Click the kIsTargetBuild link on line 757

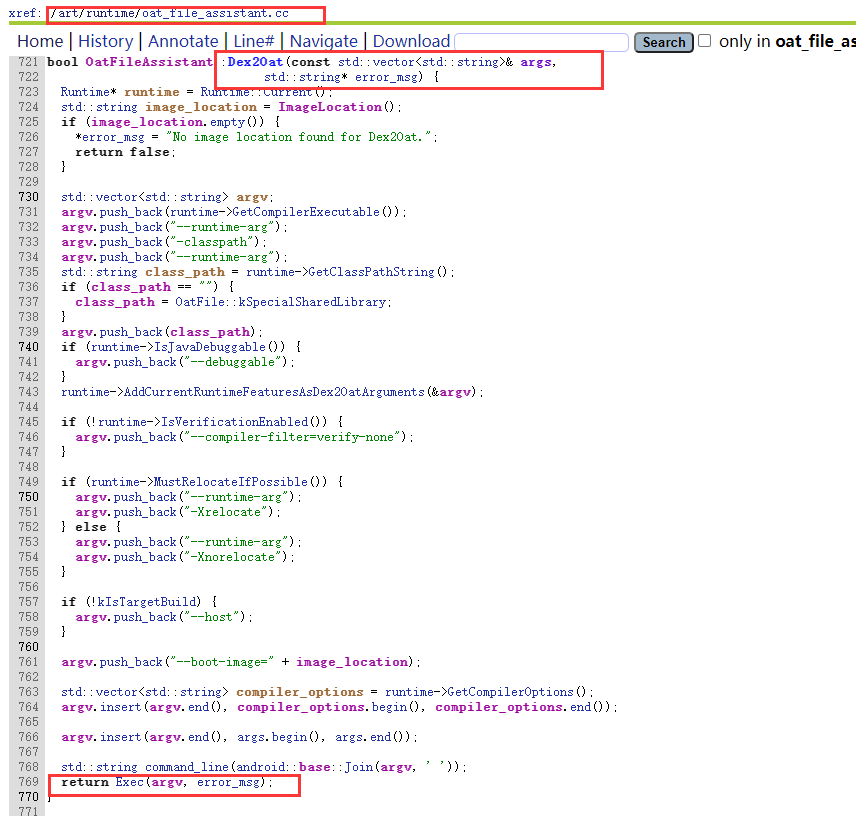(148, 602)
